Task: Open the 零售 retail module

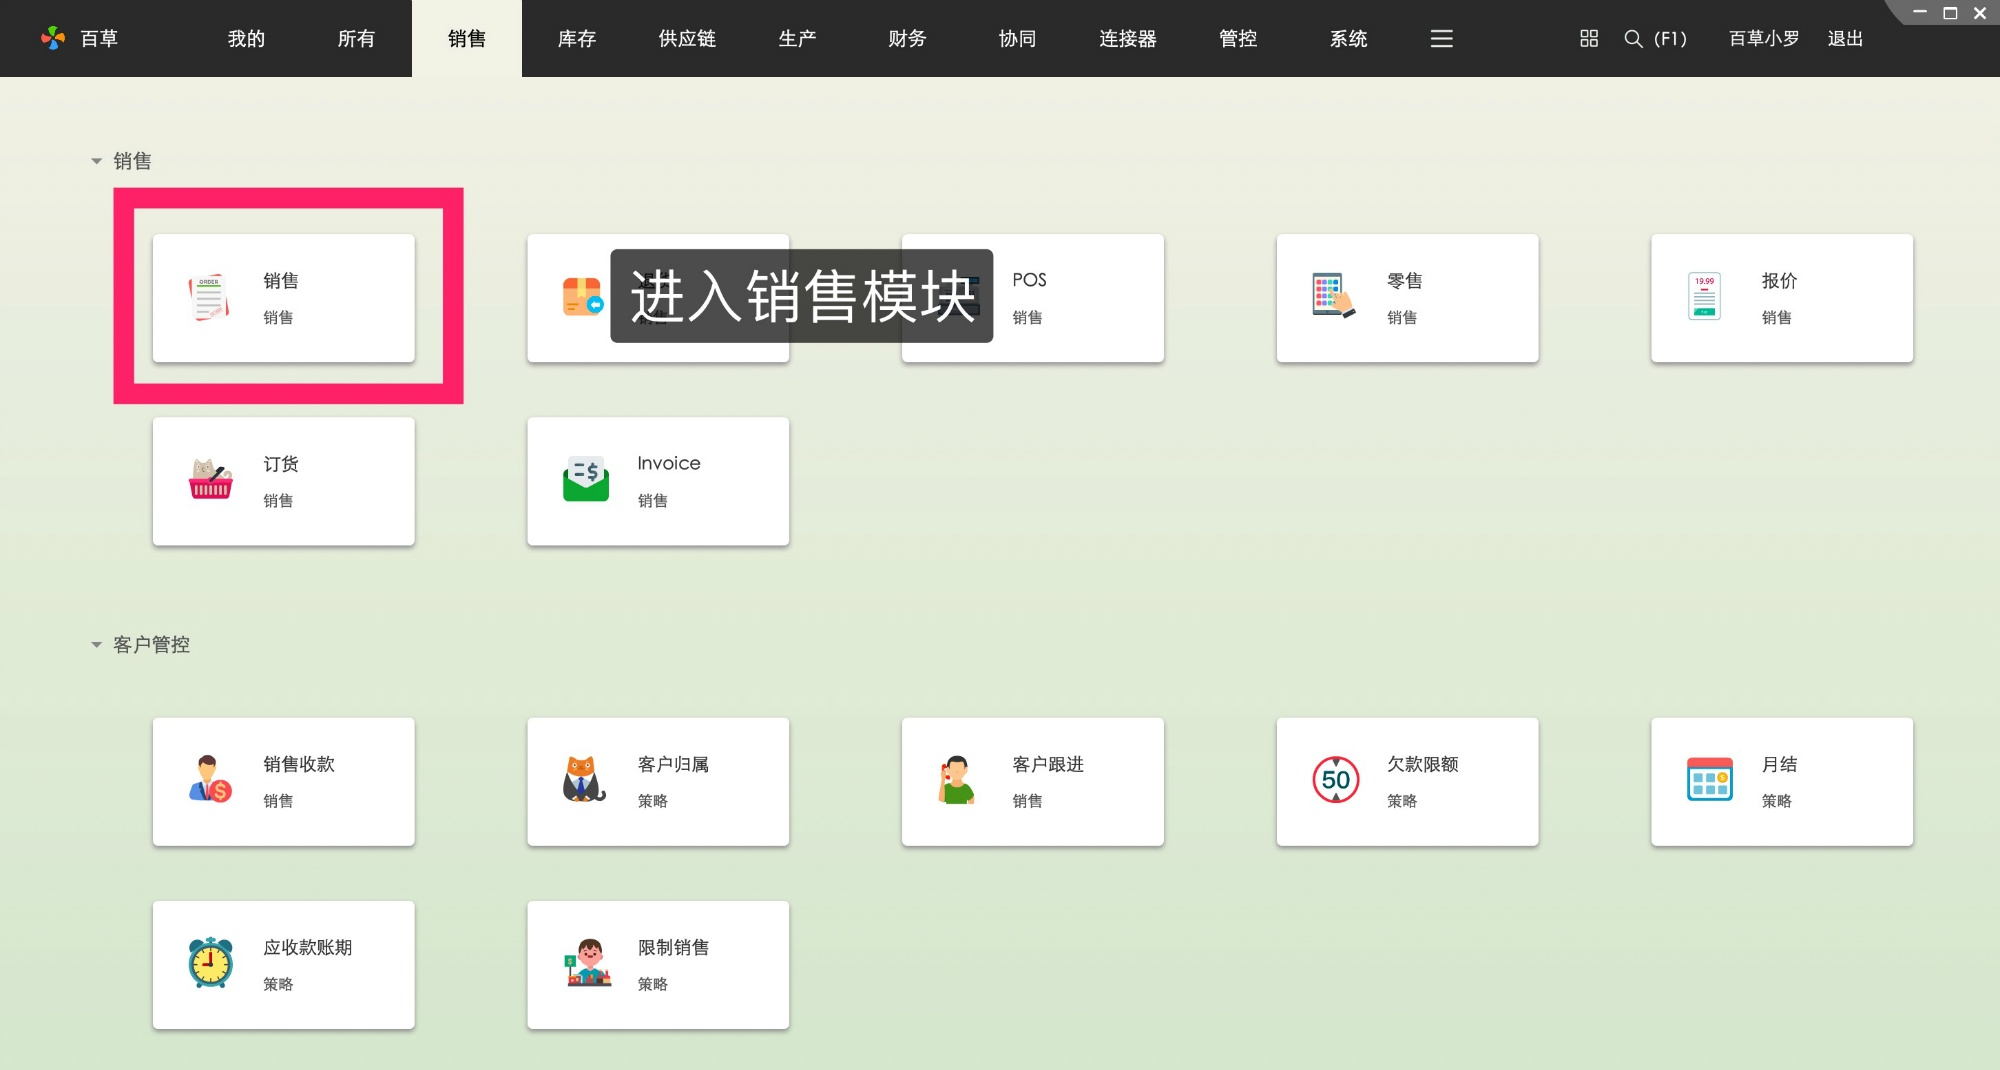Action: (x=1406, y=297)
